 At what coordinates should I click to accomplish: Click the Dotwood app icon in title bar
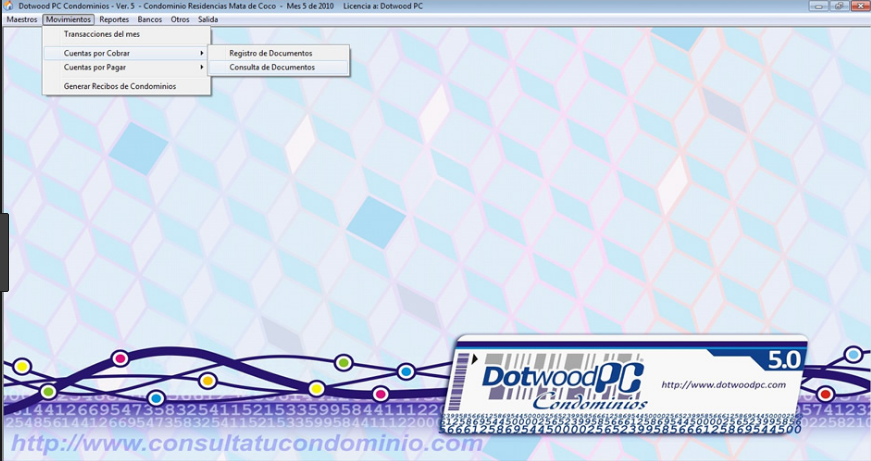pos(8,6)
